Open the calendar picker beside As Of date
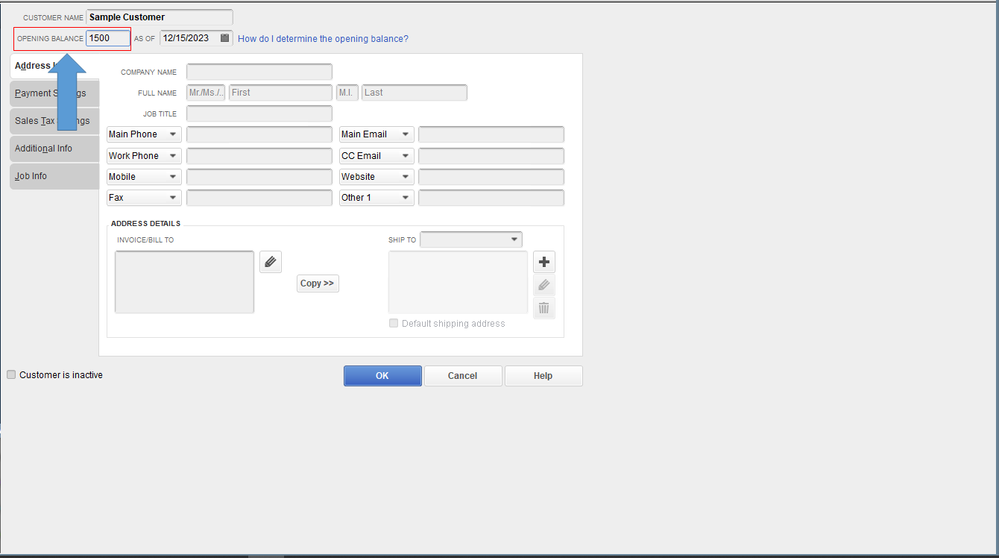Image resolution: width=999 pixels, height=558 pixels. [x=224, y=38]
